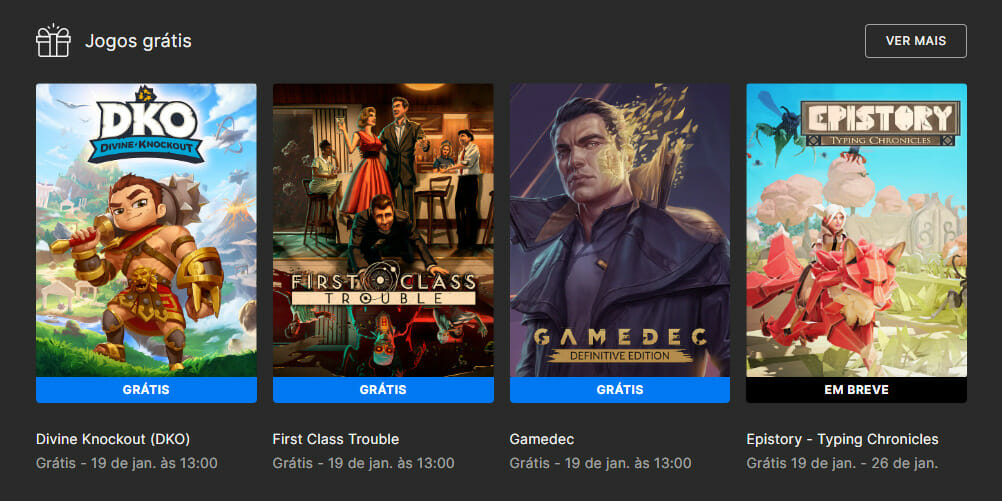Open the Divine Knockout (DKO) title link

click(x=113, y=440)
